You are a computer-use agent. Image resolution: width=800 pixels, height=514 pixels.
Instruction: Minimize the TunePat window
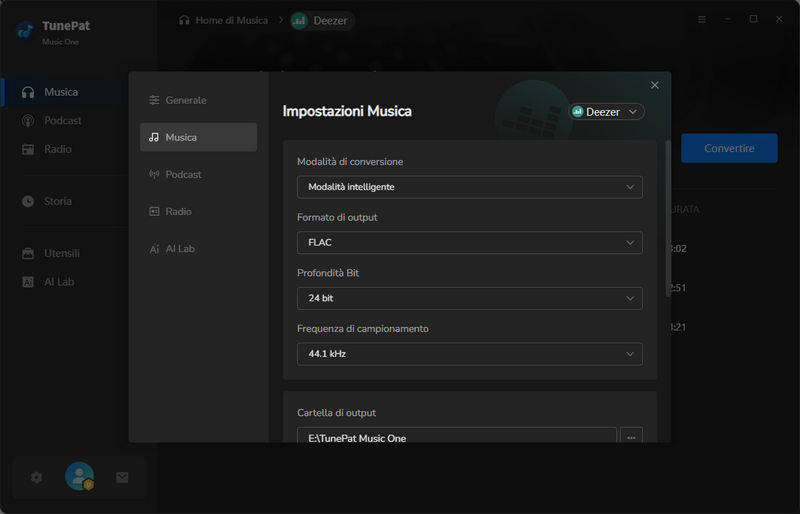728,19
